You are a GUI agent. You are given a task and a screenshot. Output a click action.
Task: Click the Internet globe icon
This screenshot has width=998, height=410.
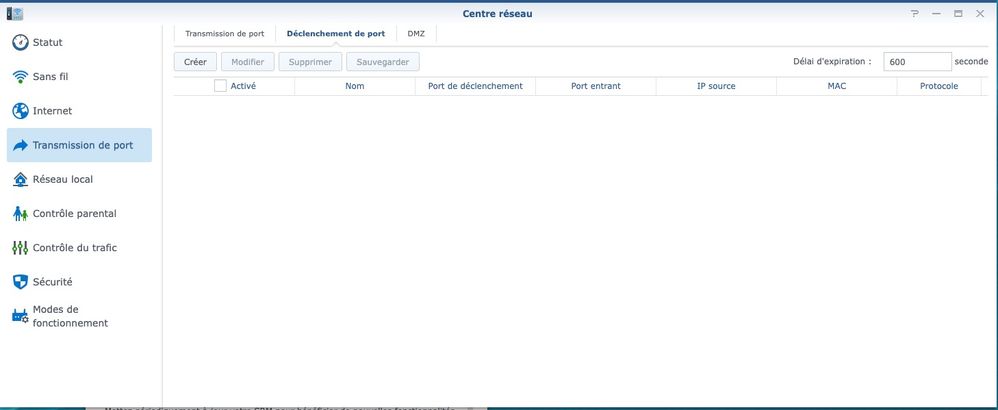click(x=20, y=111)
